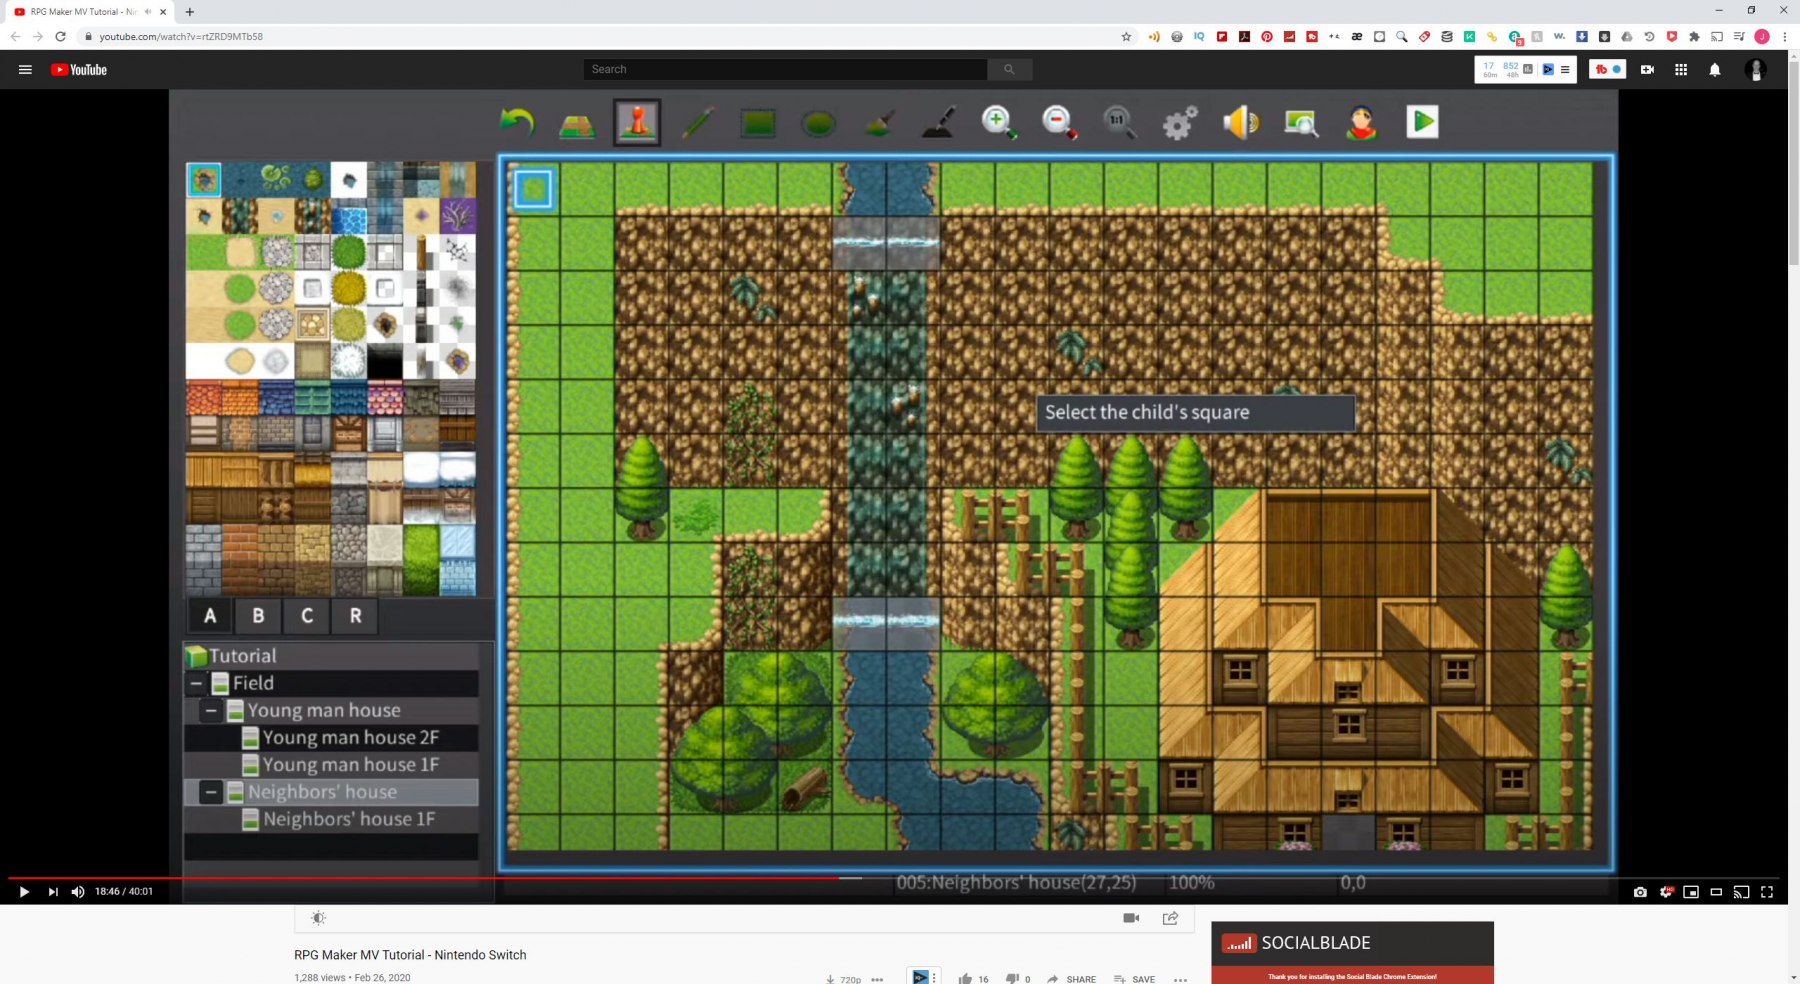Choose the Rectangle fill tool
The height and width of the screenshot is (984, 1800).
coord(758,123)
